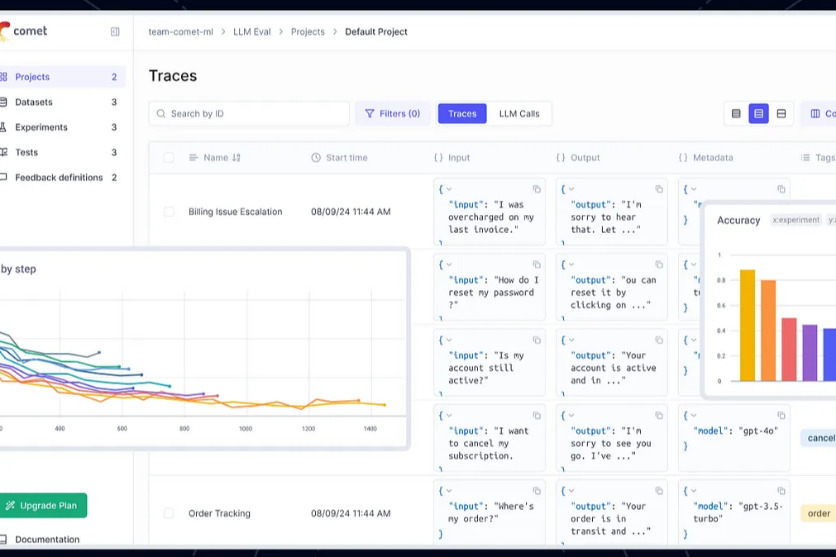Switch to the Traces tab

click(x=462, y=114)
